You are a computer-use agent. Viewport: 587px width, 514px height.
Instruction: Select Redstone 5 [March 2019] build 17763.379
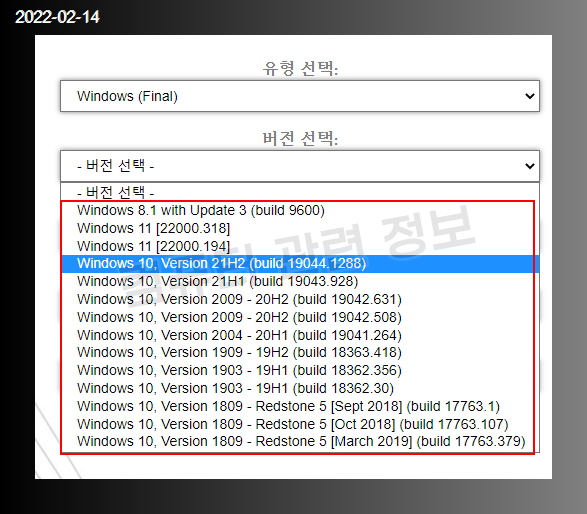(x=299, y=442)
